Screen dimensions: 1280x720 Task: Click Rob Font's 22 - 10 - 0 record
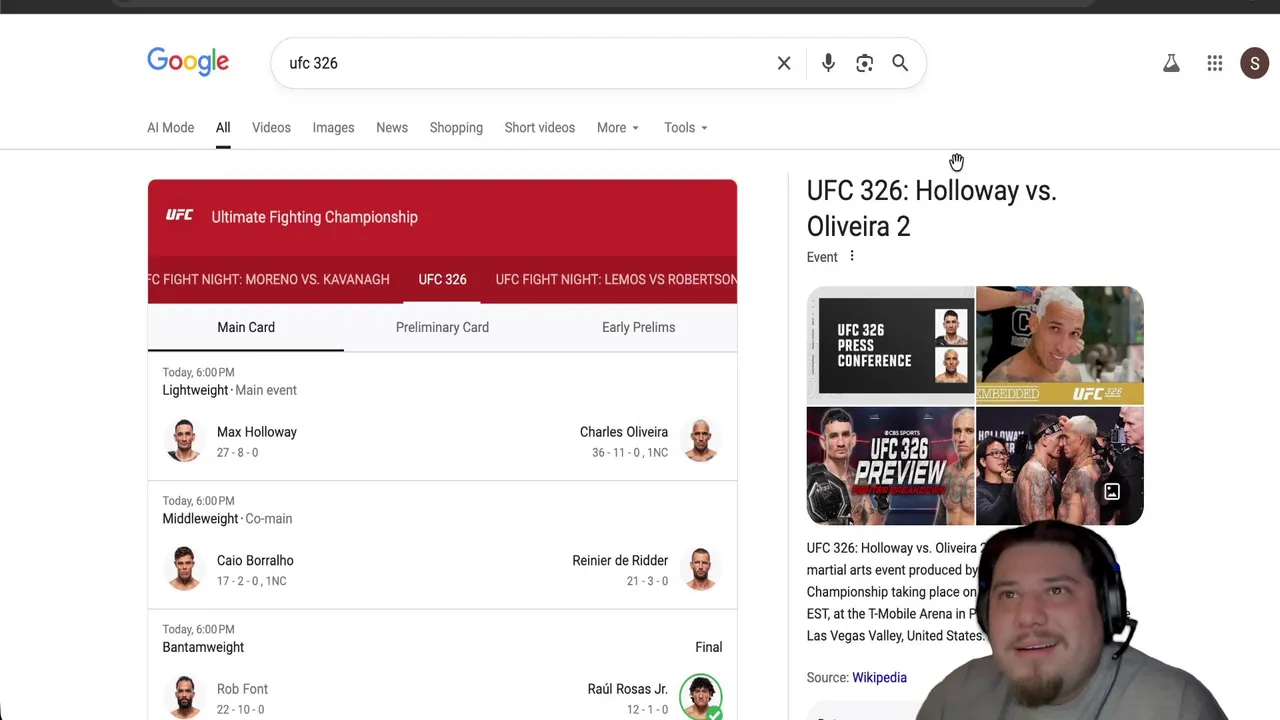pos(240,709)
